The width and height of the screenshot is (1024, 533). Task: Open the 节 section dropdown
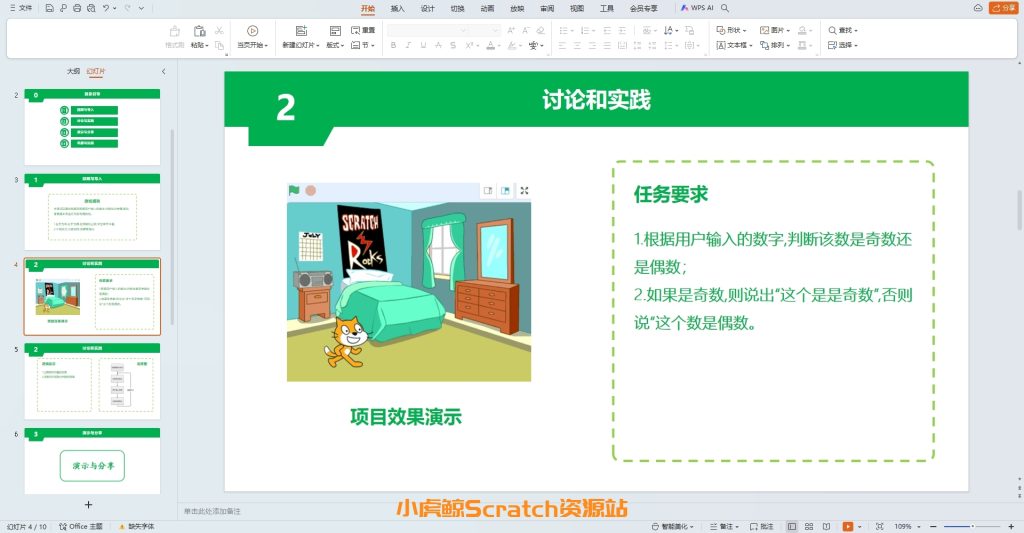pyautogui.click(x=363, y=45)
